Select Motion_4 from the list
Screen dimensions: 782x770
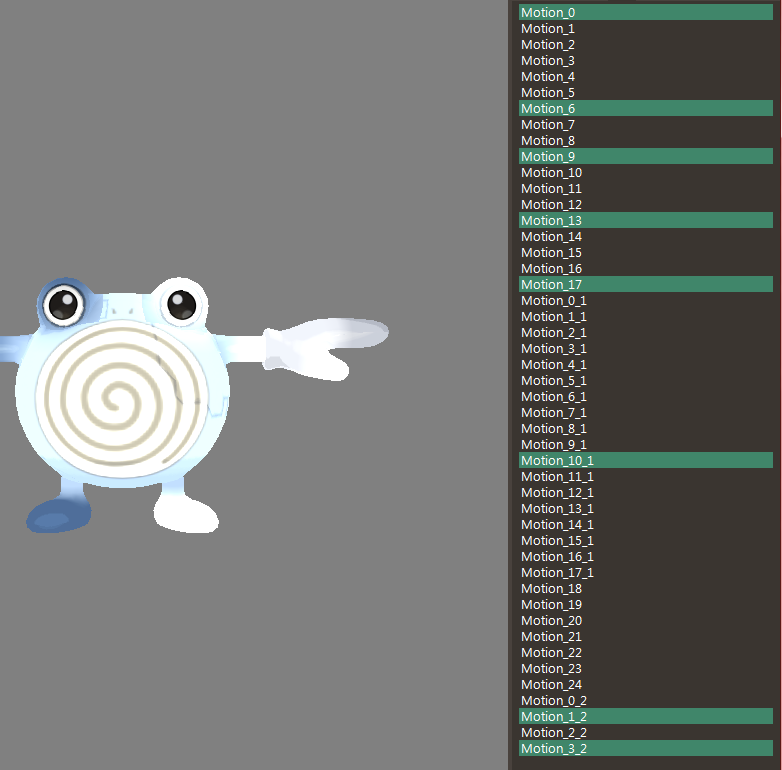tap(645, 76)
